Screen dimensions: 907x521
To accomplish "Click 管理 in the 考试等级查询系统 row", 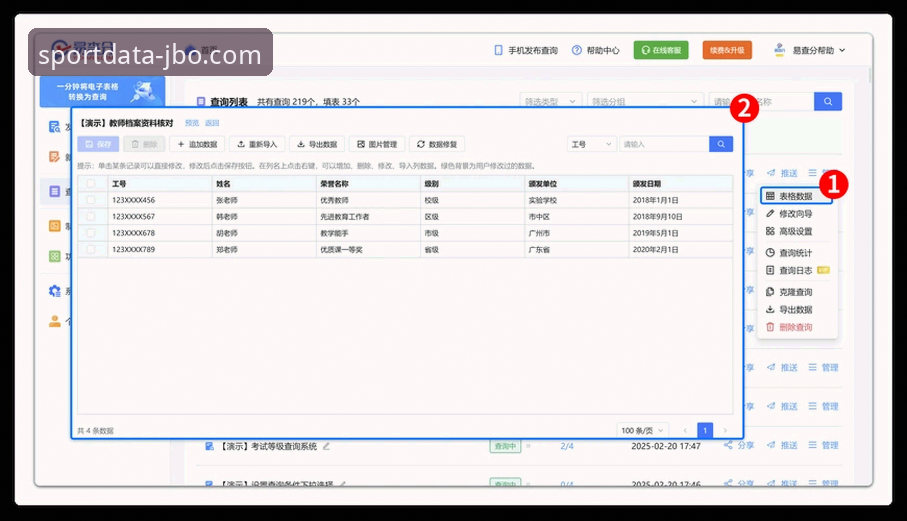I will [x=824, y=445].
